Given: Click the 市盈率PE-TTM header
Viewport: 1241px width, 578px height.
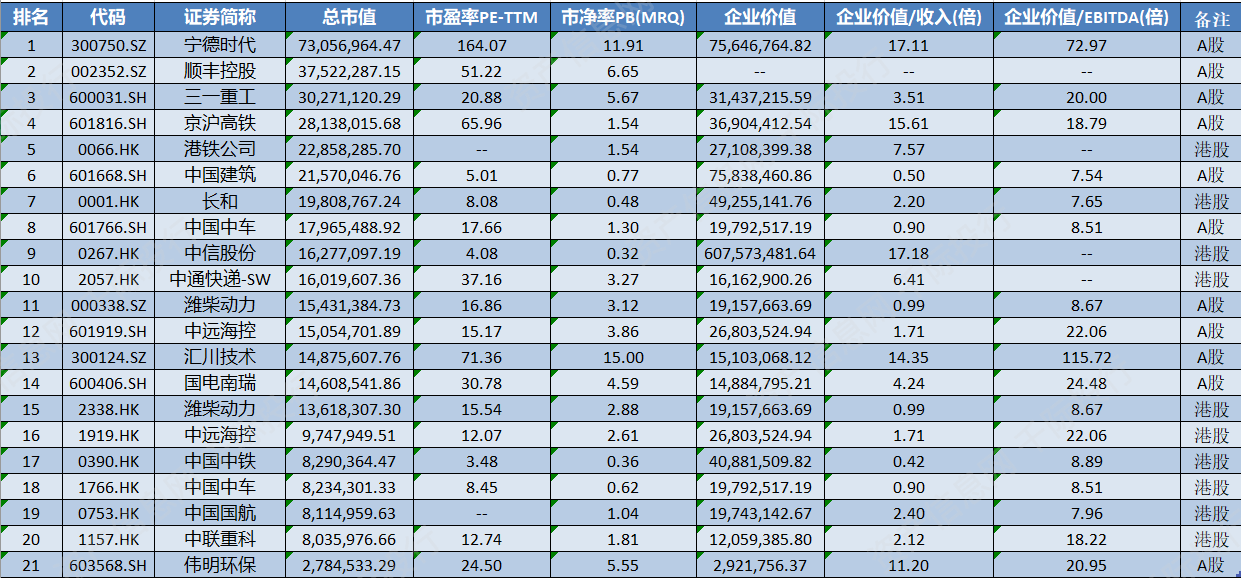Looking at the screenshot, I should pos(482,17).
